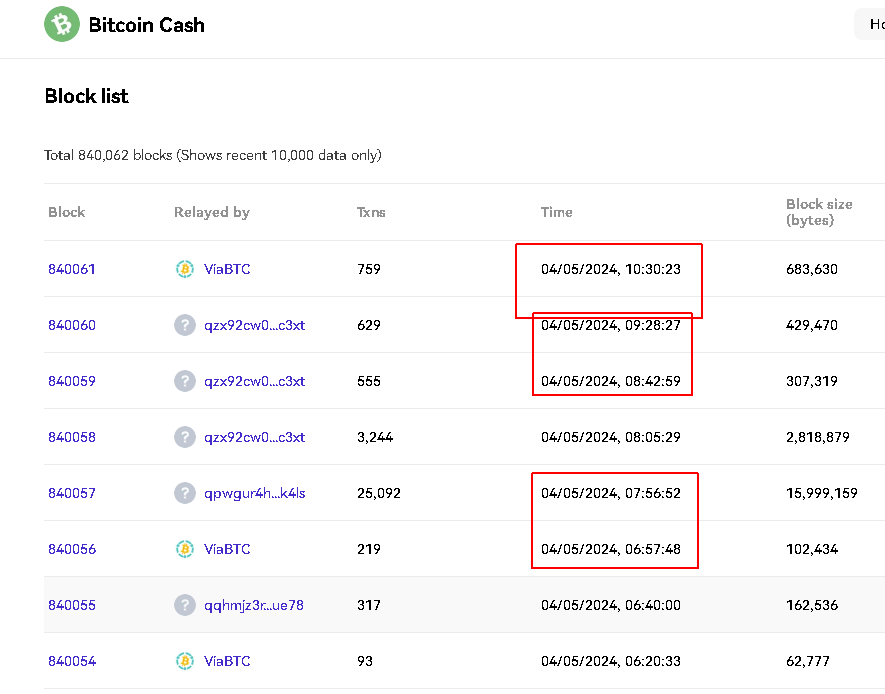885x694 pixels.
Task: Click the Bitcoin Cash logo icon
Action: (62, 24)
